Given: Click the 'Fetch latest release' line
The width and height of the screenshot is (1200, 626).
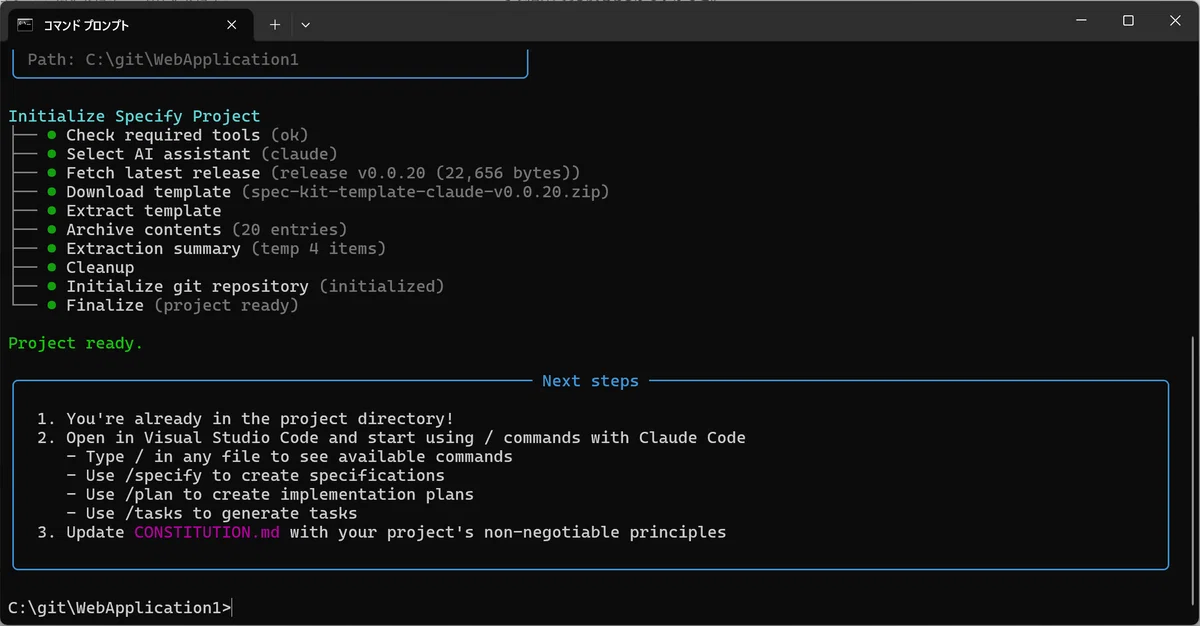Looking at the screenshot, I should point(323,173).
